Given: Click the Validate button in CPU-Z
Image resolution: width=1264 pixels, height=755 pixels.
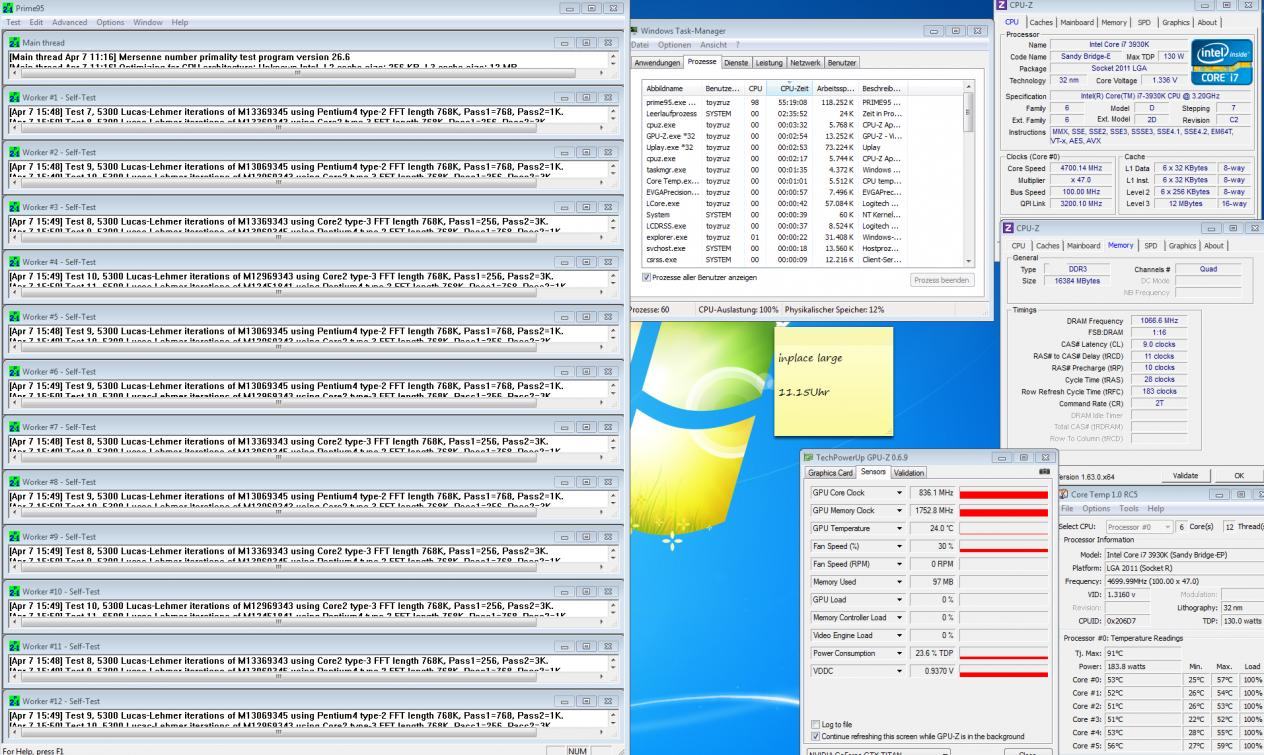Looking at the screenshot, I should [1185, 476].
